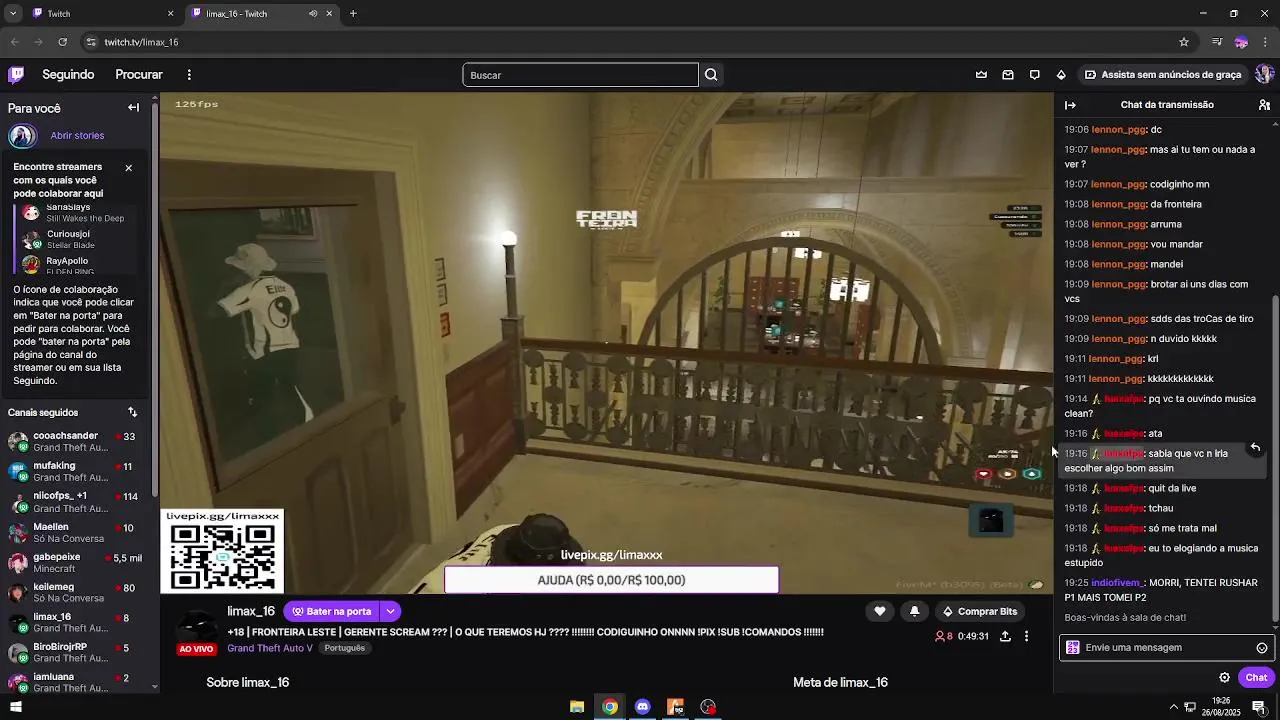Open the chat community users icon
The image size is (1280, 720).
1264,105
